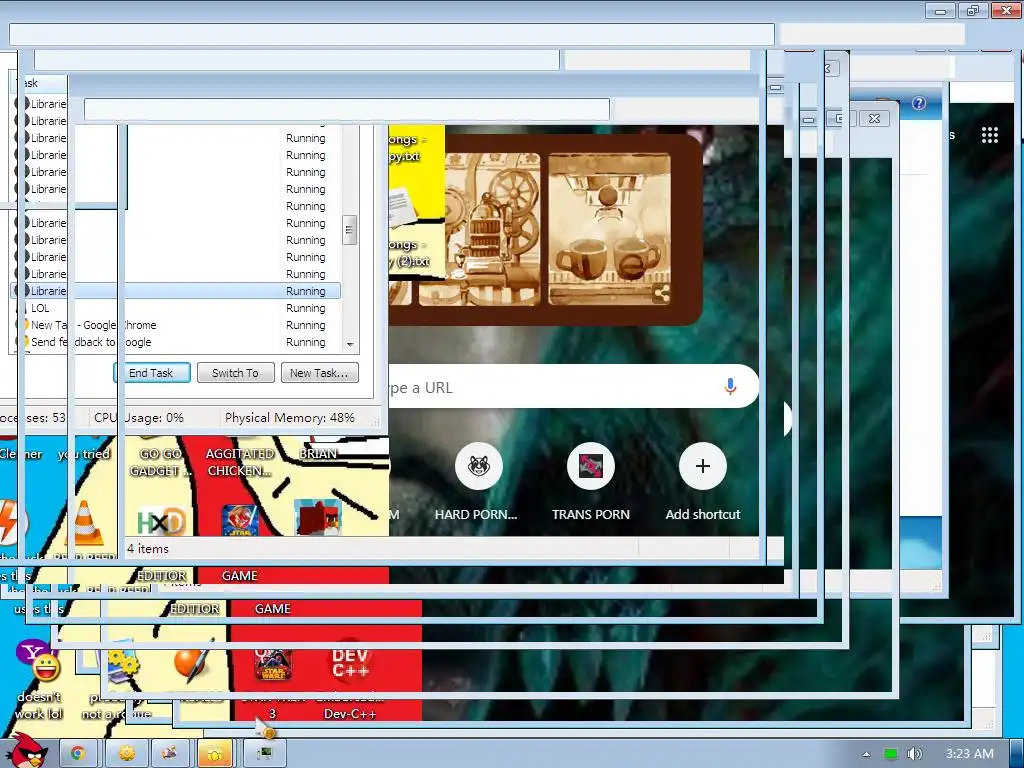
Task: Select the VLC traffic cone icon
Action: [85, 523]
